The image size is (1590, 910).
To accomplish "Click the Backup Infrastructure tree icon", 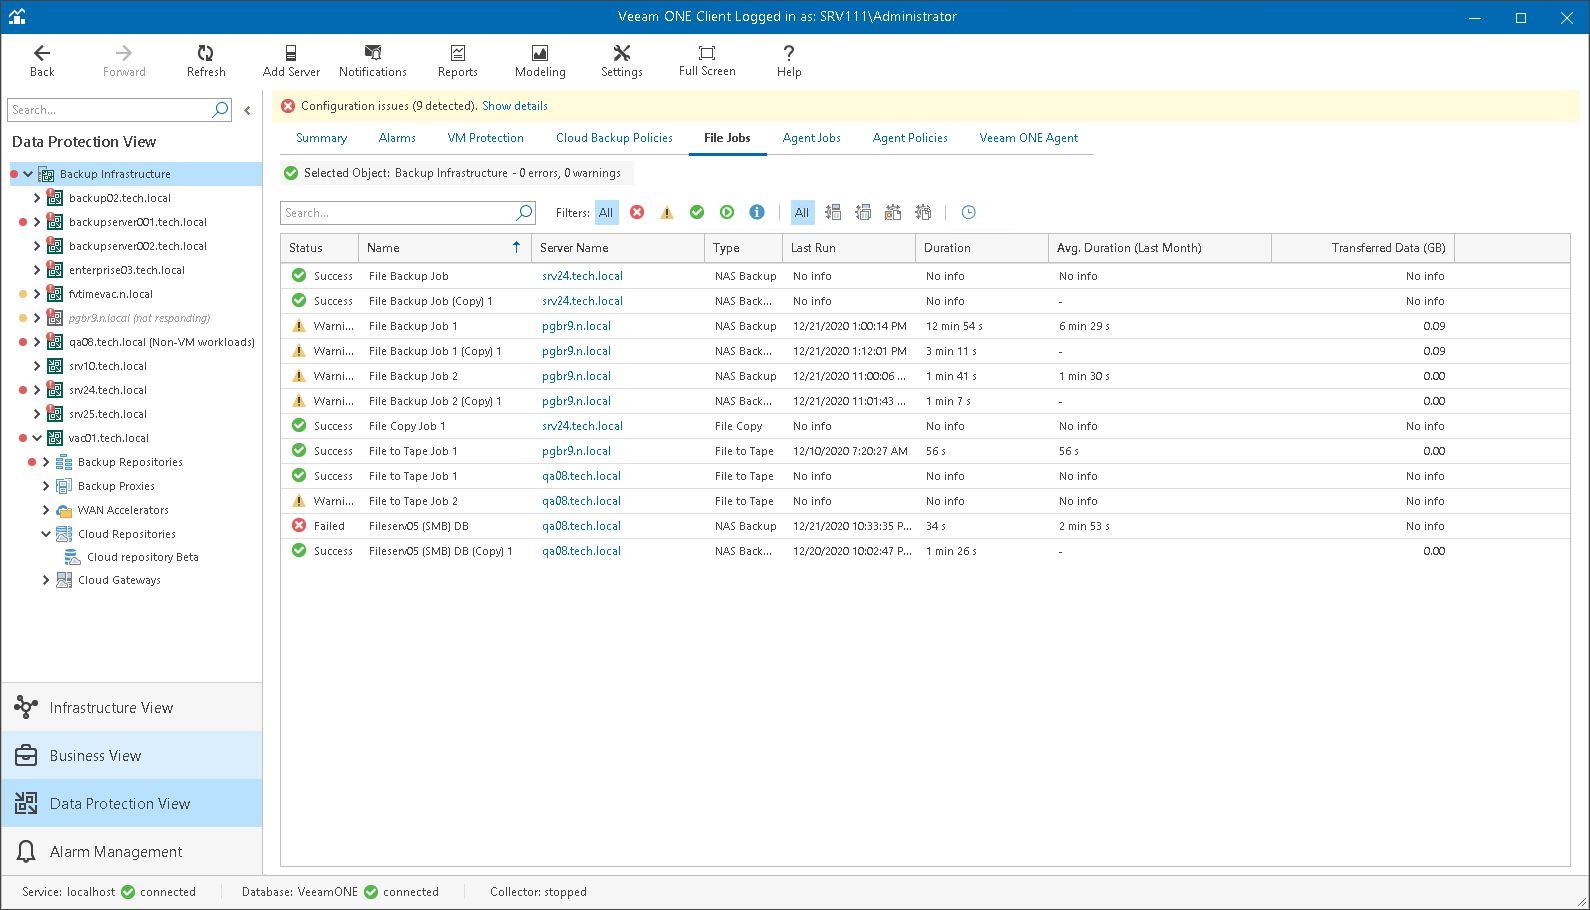I will click(46, 174).
